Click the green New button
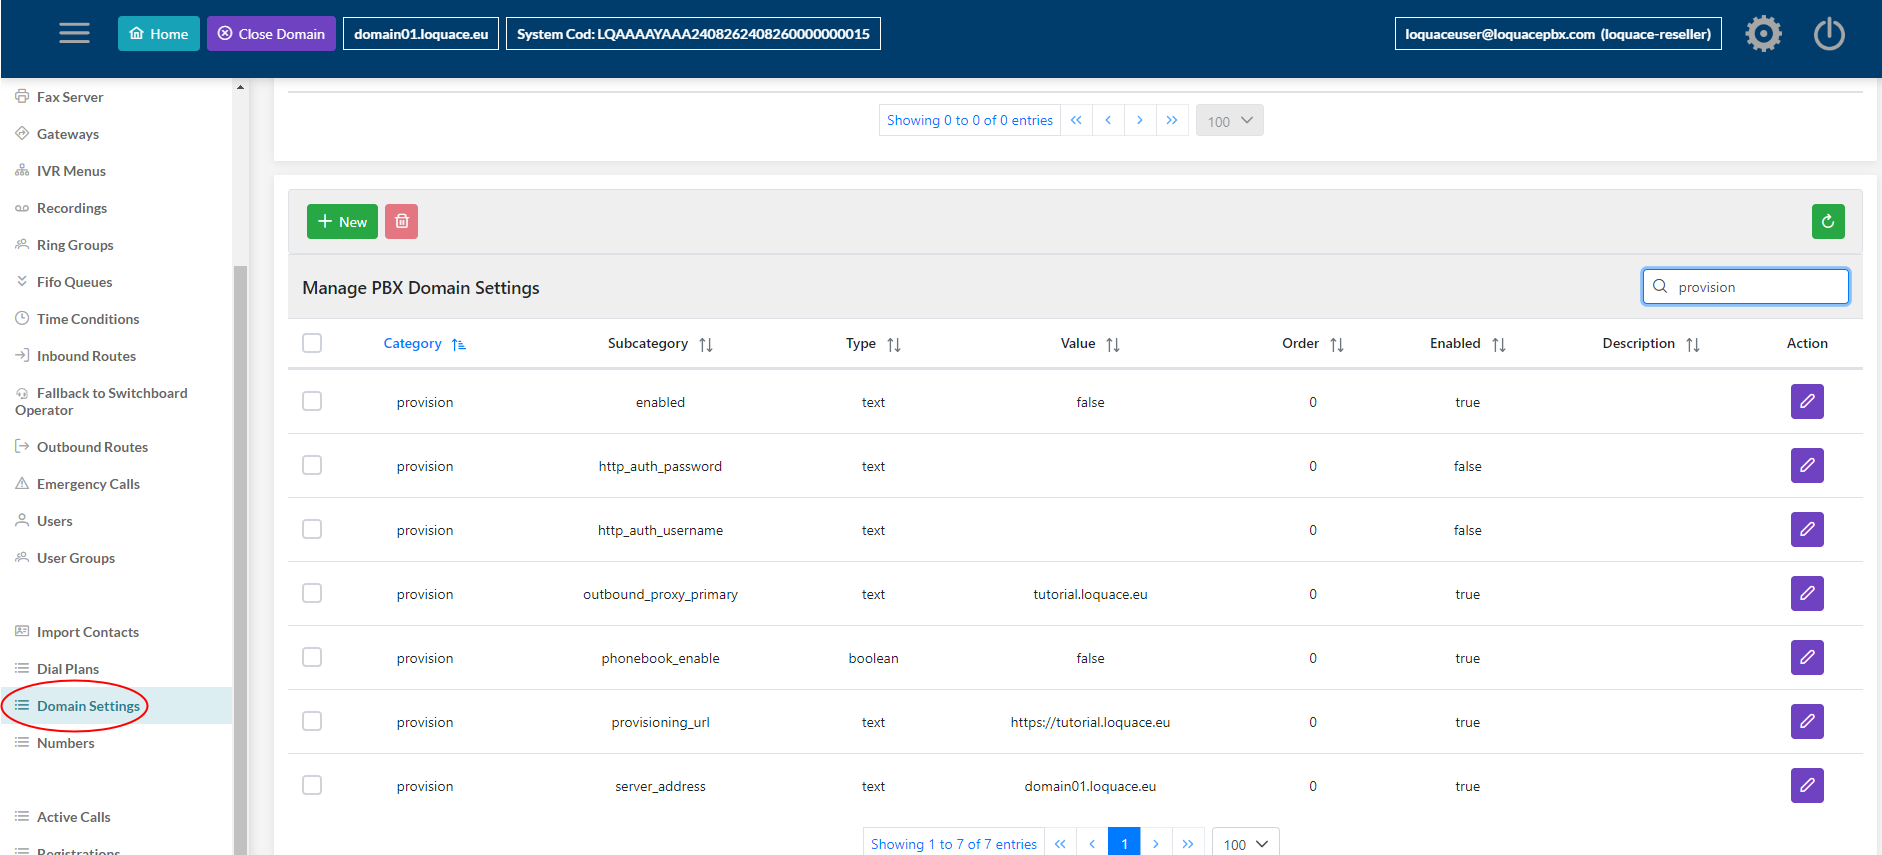Viewport: 1882px width, 855px height. point(342,221)
